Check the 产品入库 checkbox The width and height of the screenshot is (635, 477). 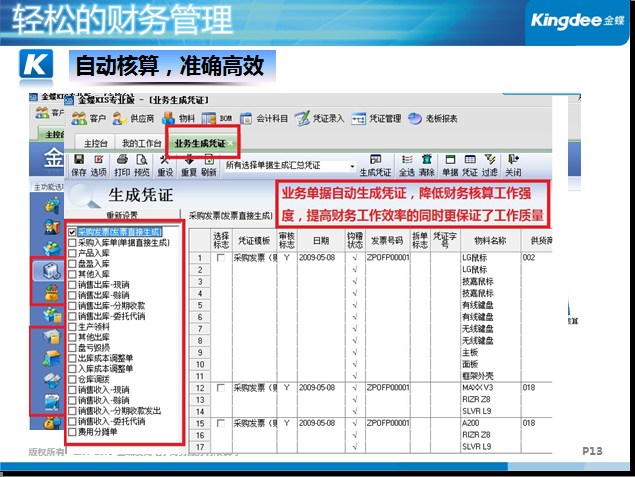coord(72,253)
